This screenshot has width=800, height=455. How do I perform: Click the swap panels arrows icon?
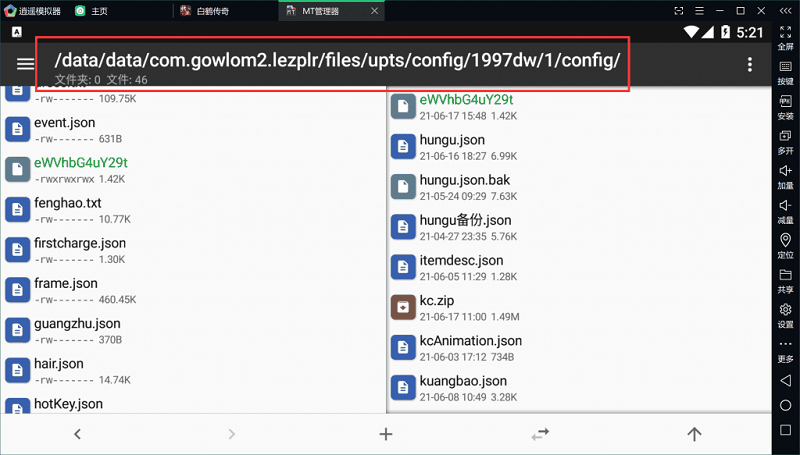point(540,434)
